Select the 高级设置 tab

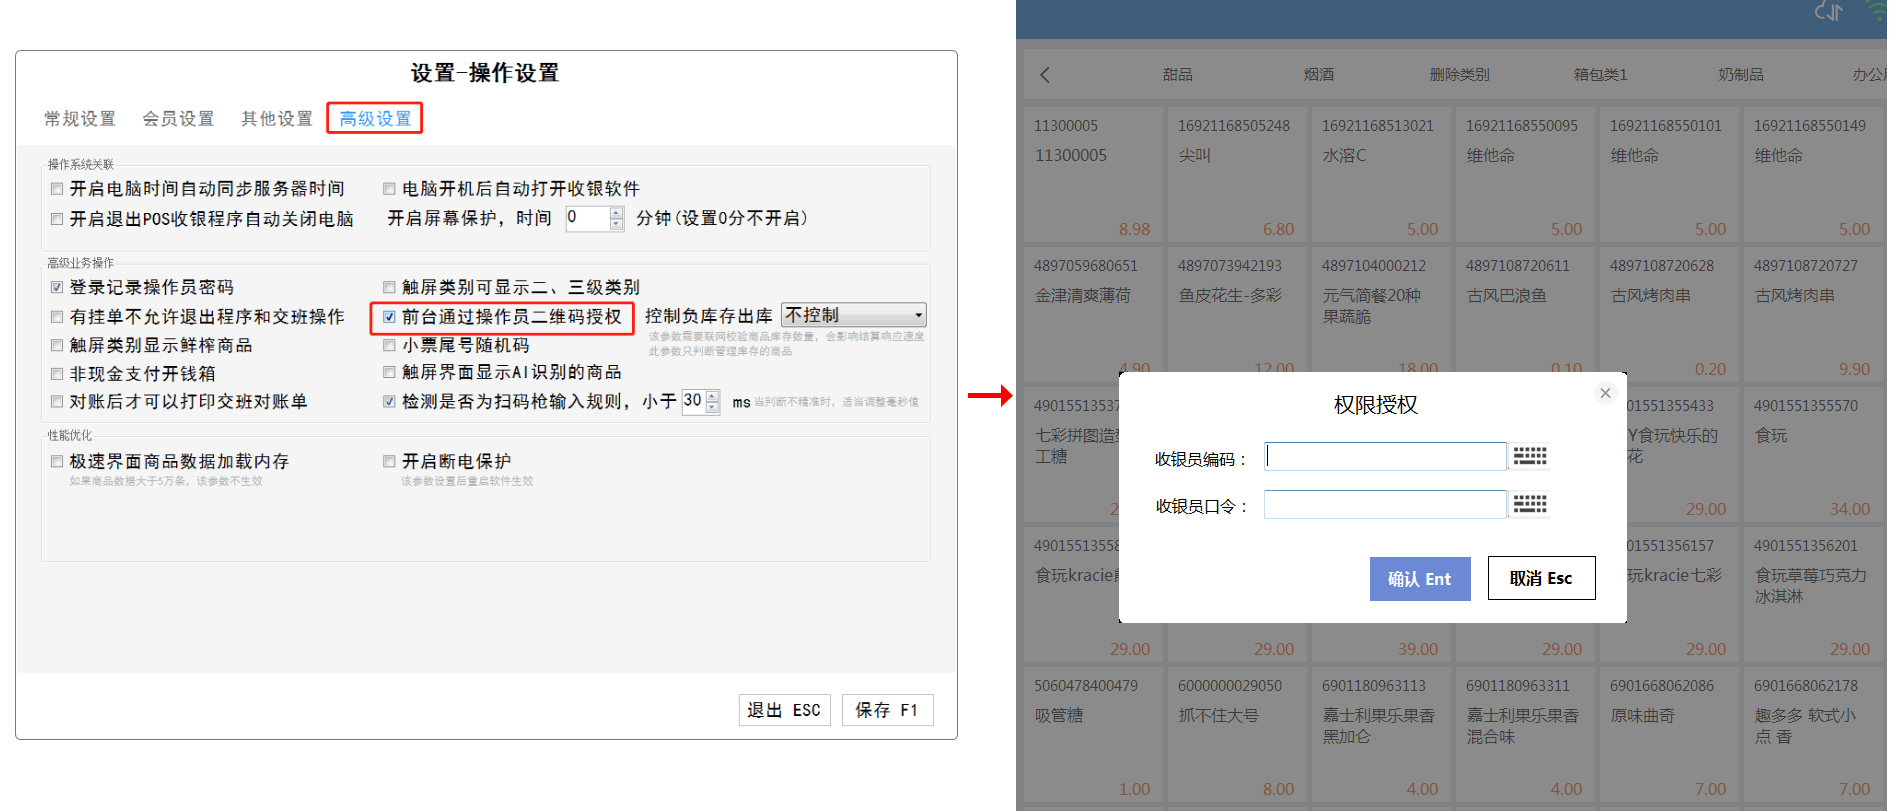pos(375,119)
